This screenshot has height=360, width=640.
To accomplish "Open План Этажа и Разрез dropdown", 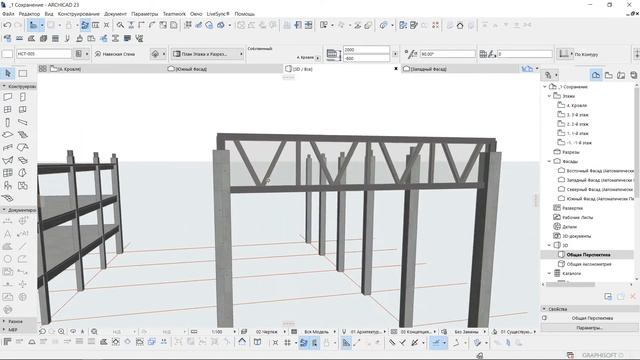I will (208, 54).
